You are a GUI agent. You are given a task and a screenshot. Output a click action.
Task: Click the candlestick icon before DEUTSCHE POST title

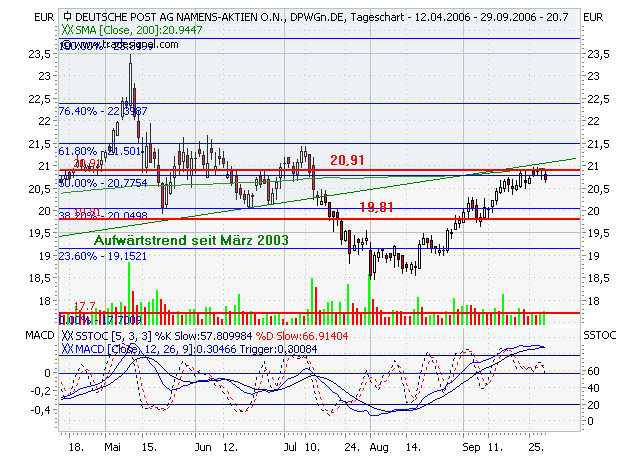tap(66, 18)
